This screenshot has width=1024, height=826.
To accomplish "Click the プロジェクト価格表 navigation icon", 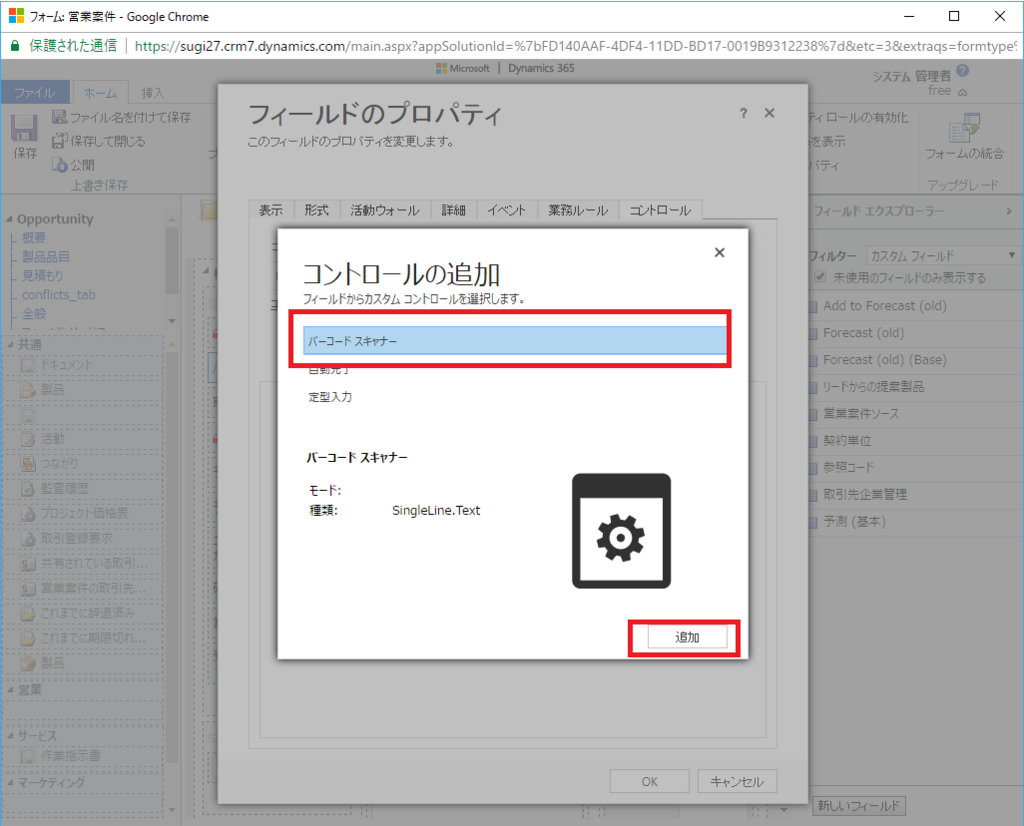I will pyautogui.click(x=27, y=514).
